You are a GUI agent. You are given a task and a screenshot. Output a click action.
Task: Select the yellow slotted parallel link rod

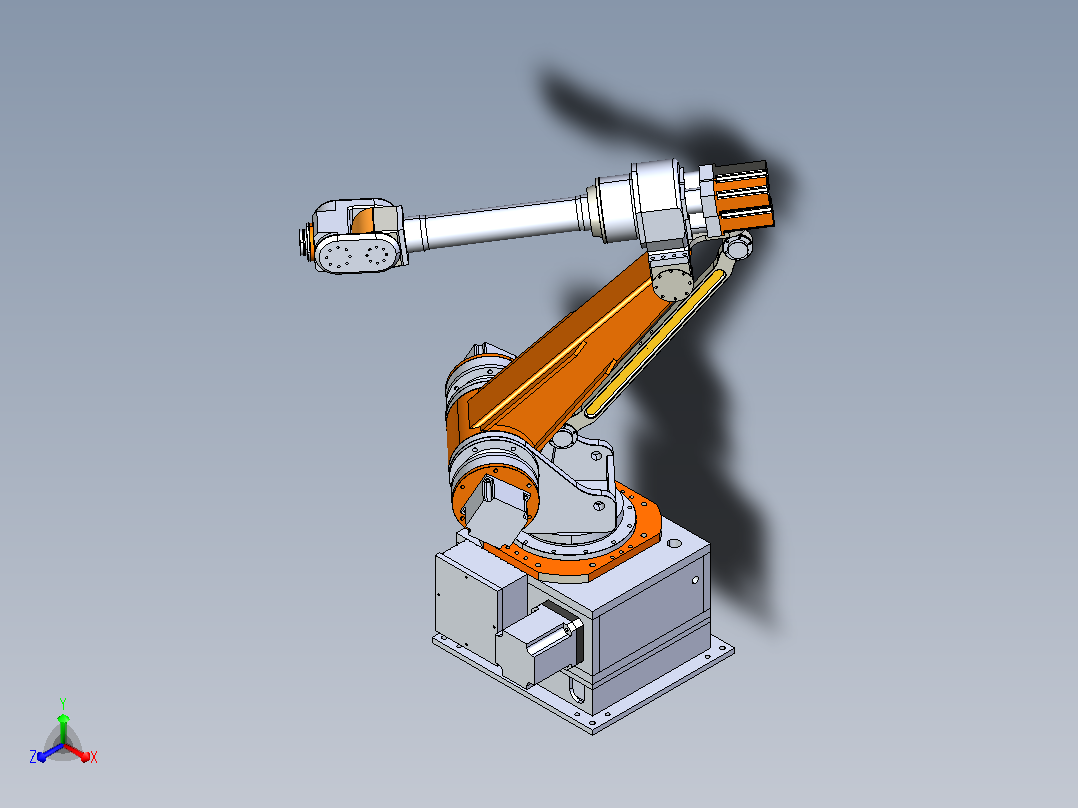[653, 342]
